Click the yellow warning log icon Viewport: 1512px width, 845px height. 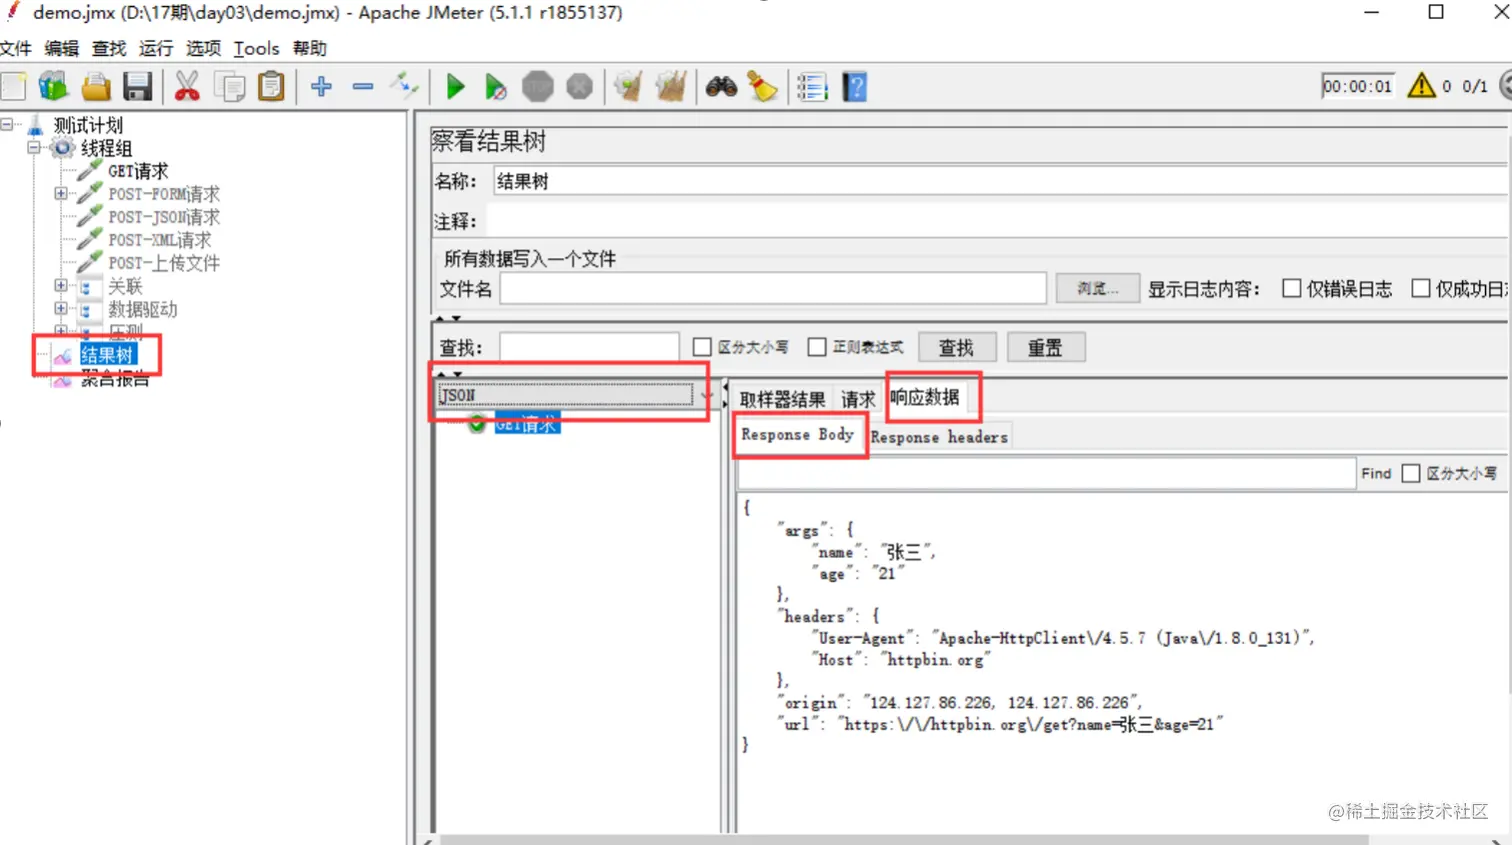click(x=1421, y=86)
